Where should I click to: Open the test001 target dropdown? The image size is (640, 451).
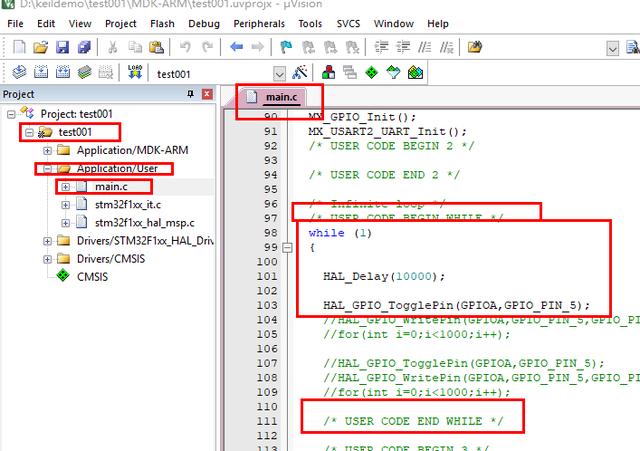[x=280, y=74]
